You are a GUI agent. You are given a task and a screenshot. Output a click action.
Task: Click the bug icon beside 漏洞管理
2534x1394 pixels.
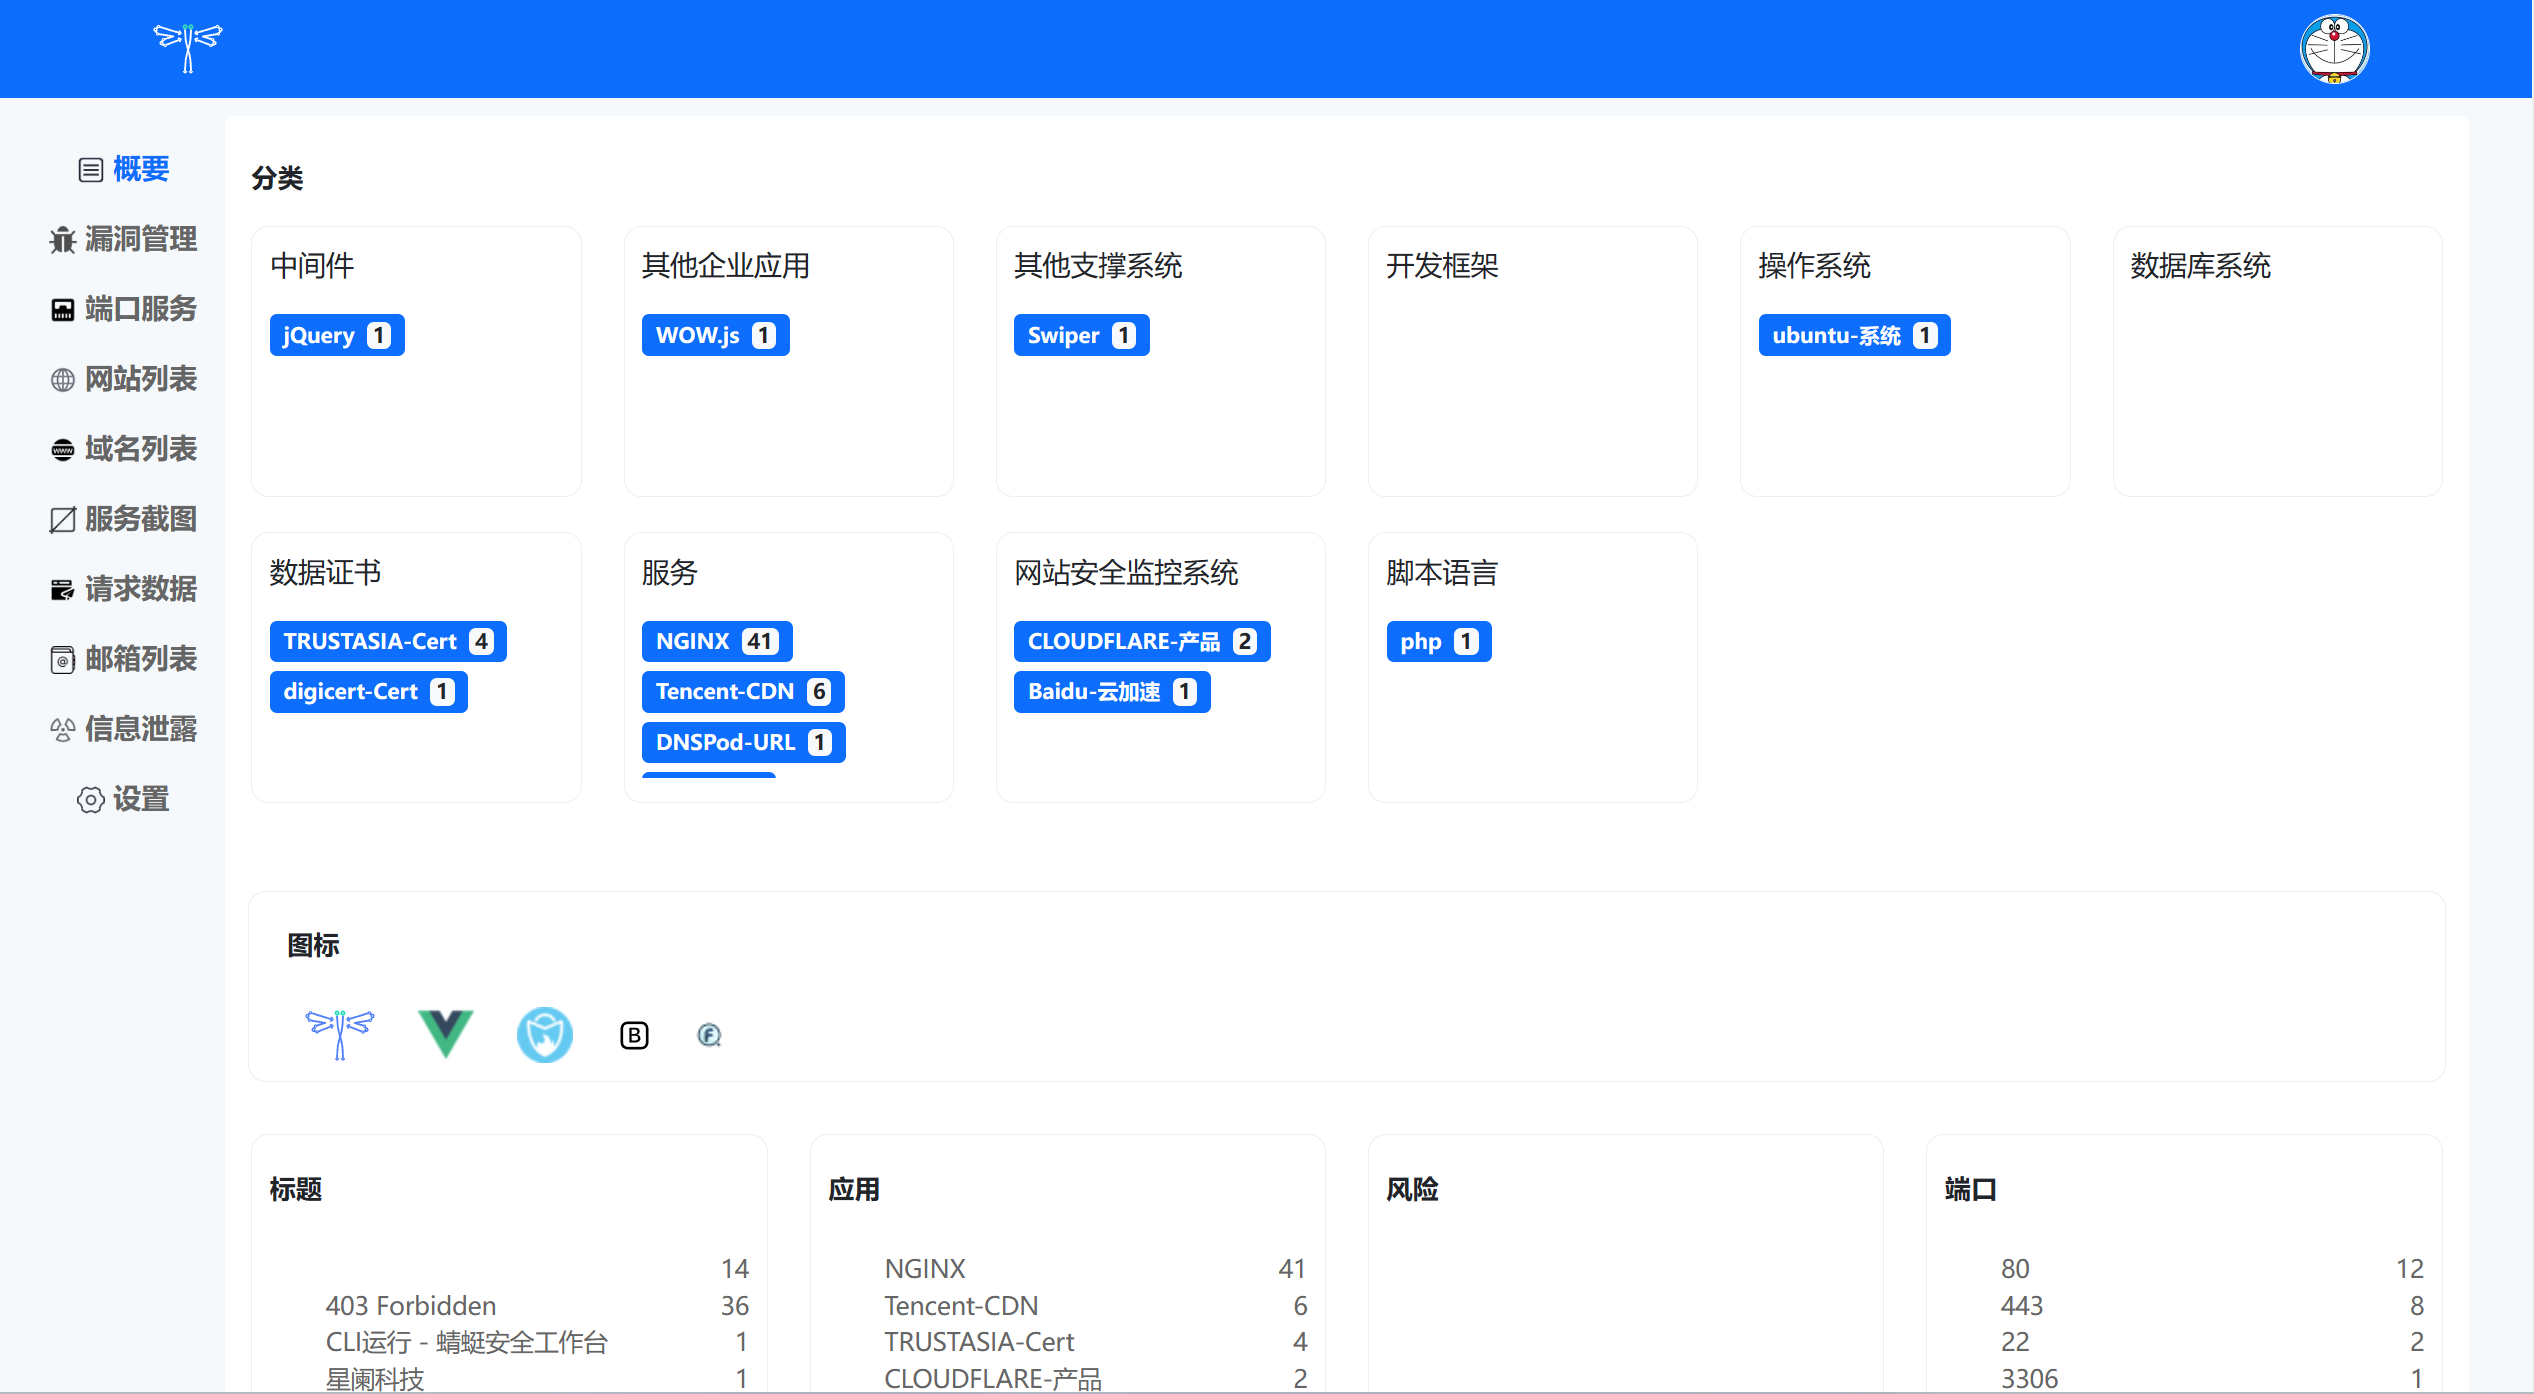click(63, 240)
